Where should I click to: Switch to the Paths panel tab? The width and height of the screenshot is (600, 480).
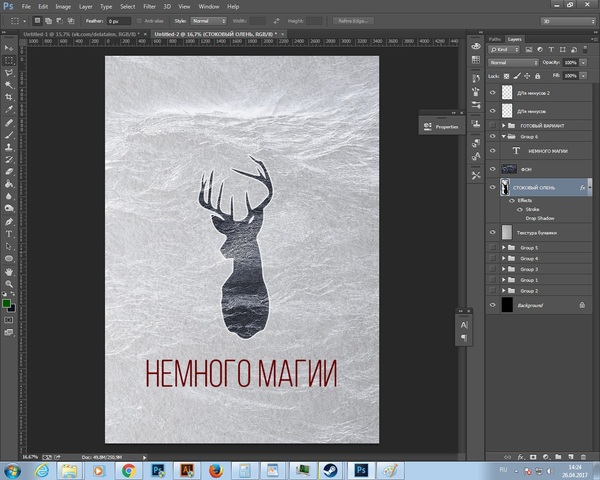pyautogui.click(x=495, y=39)
